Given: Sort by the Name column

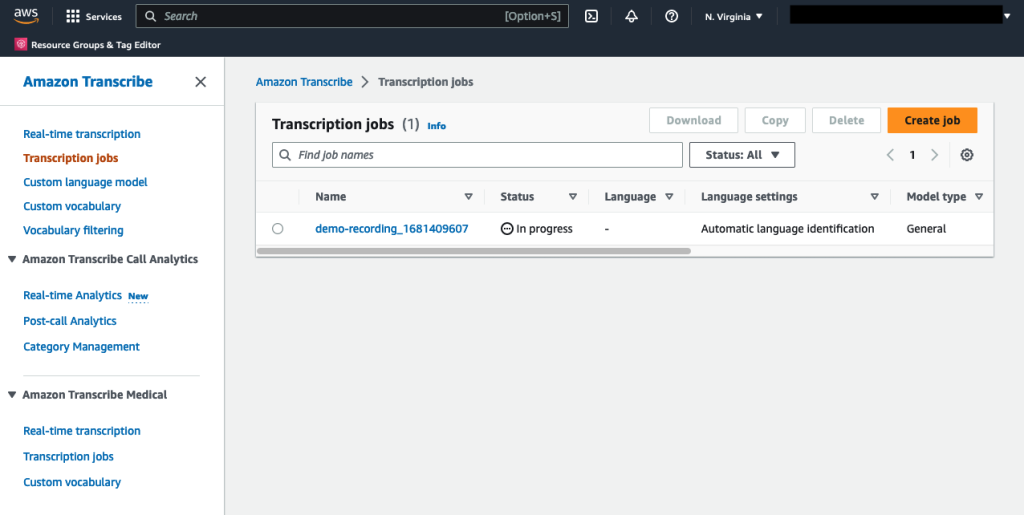Looking at the screenshot, I should click(x=468, y=196).
